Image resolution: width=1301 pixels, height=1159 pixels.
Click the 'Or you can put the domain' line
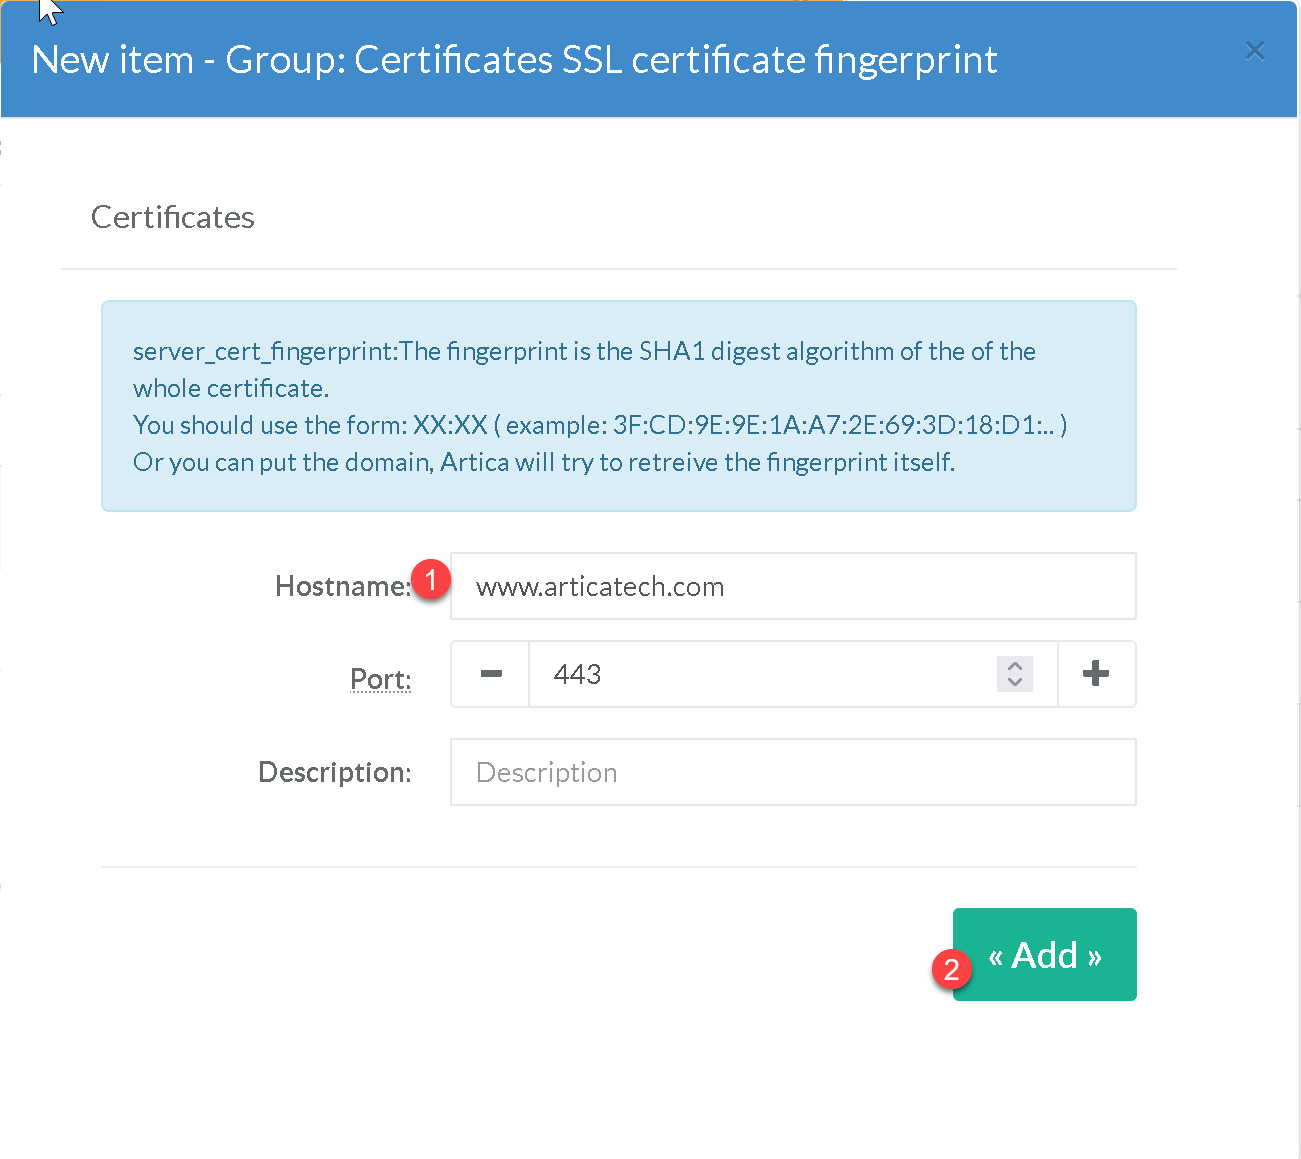coord(543,462)
